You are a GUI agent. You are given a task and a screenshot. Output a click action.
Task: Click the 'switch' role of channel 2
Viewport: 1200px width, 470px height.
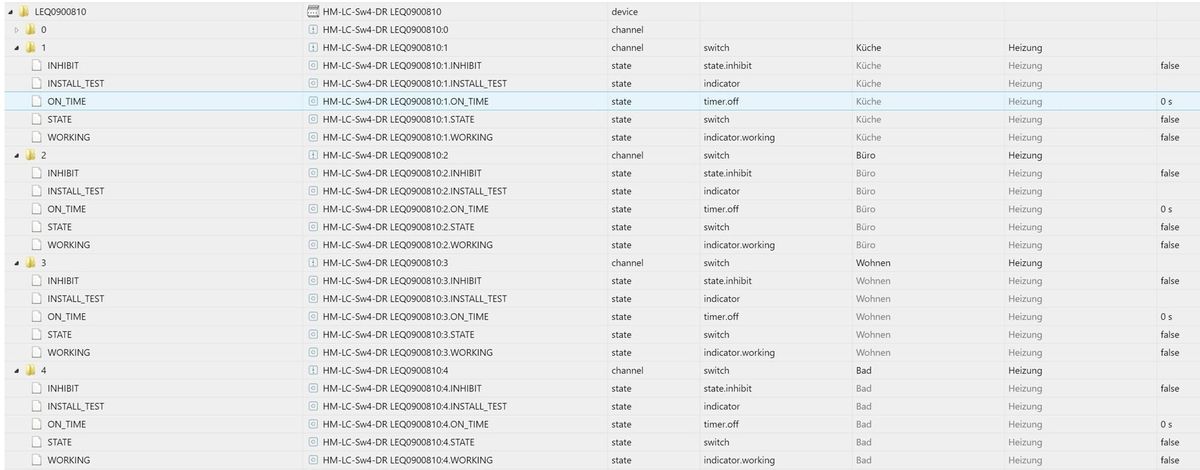717,155
